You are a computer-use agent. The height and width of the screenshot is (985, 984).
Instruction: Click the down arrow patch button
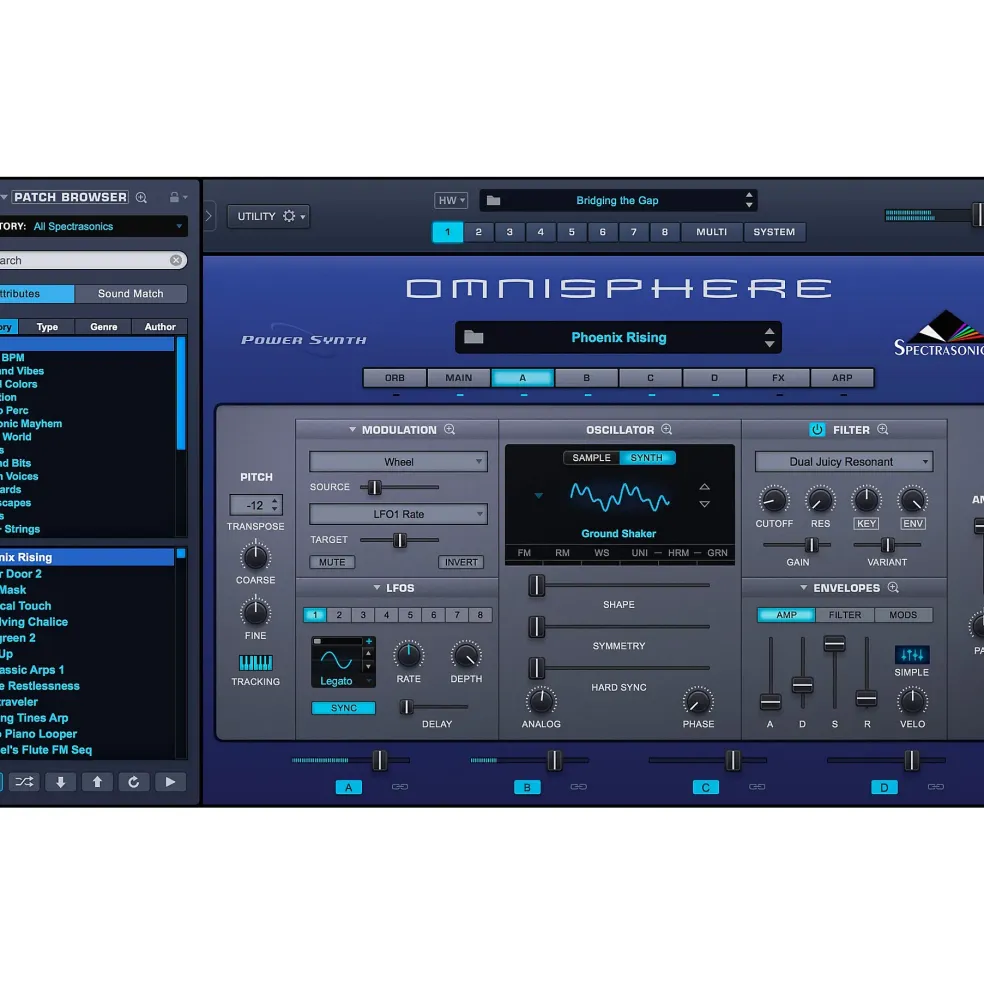pos(60,782)
